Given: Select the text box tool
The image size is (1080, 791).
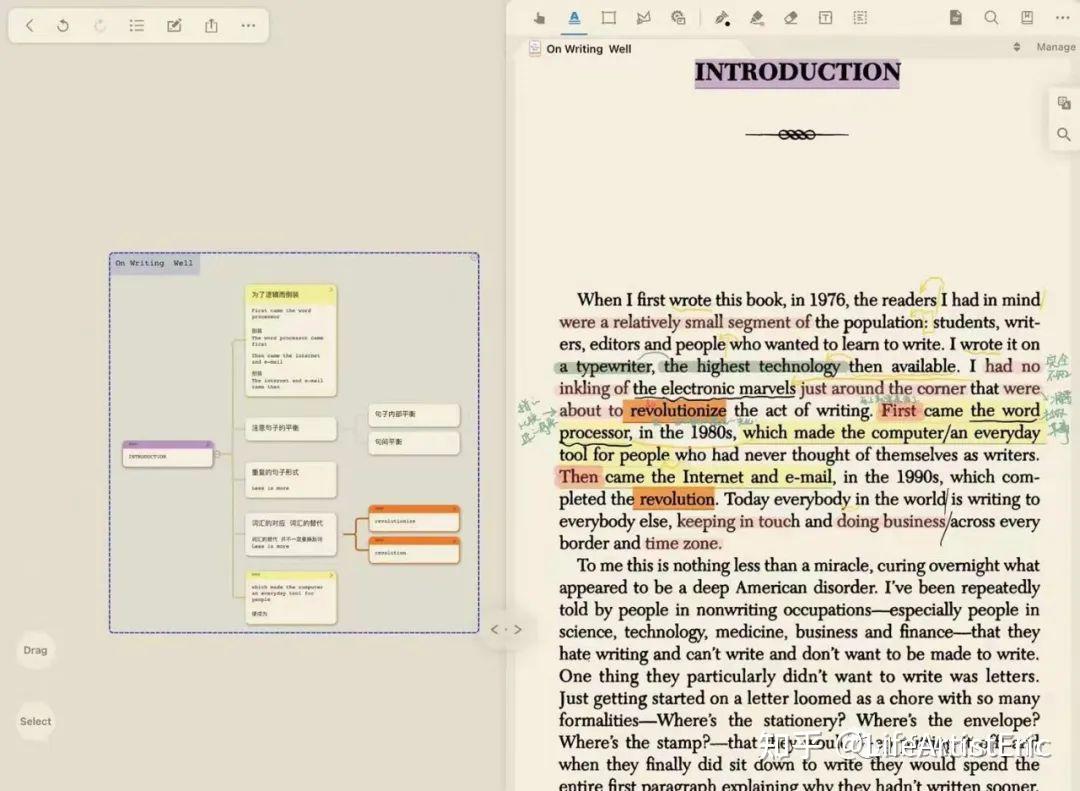Looking at the screenshot, I should coord(825,18).
